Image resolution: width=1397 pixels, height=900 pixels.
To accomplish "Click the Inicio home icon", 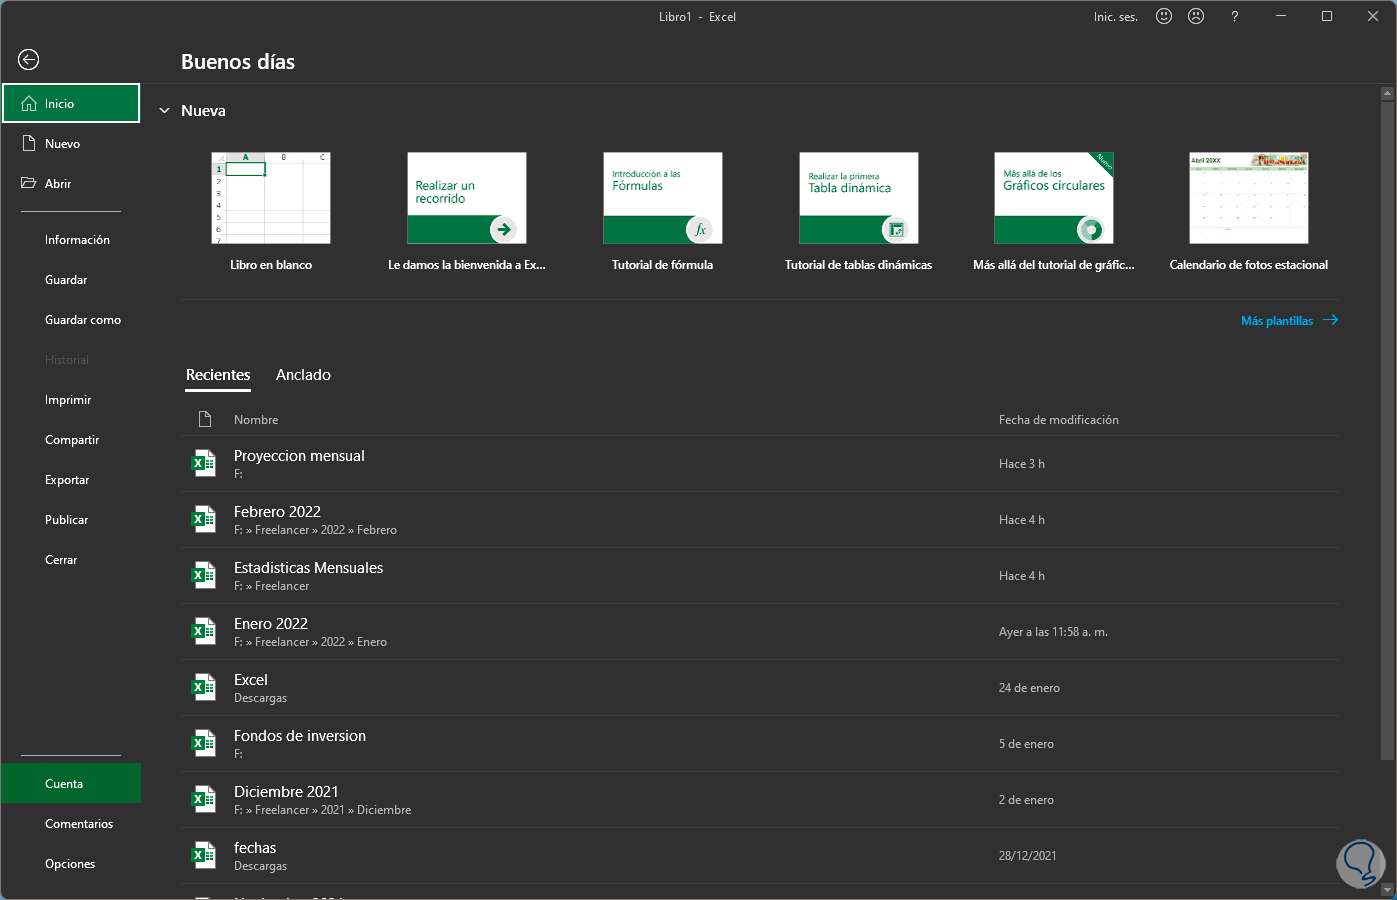I will click(29, 103).
